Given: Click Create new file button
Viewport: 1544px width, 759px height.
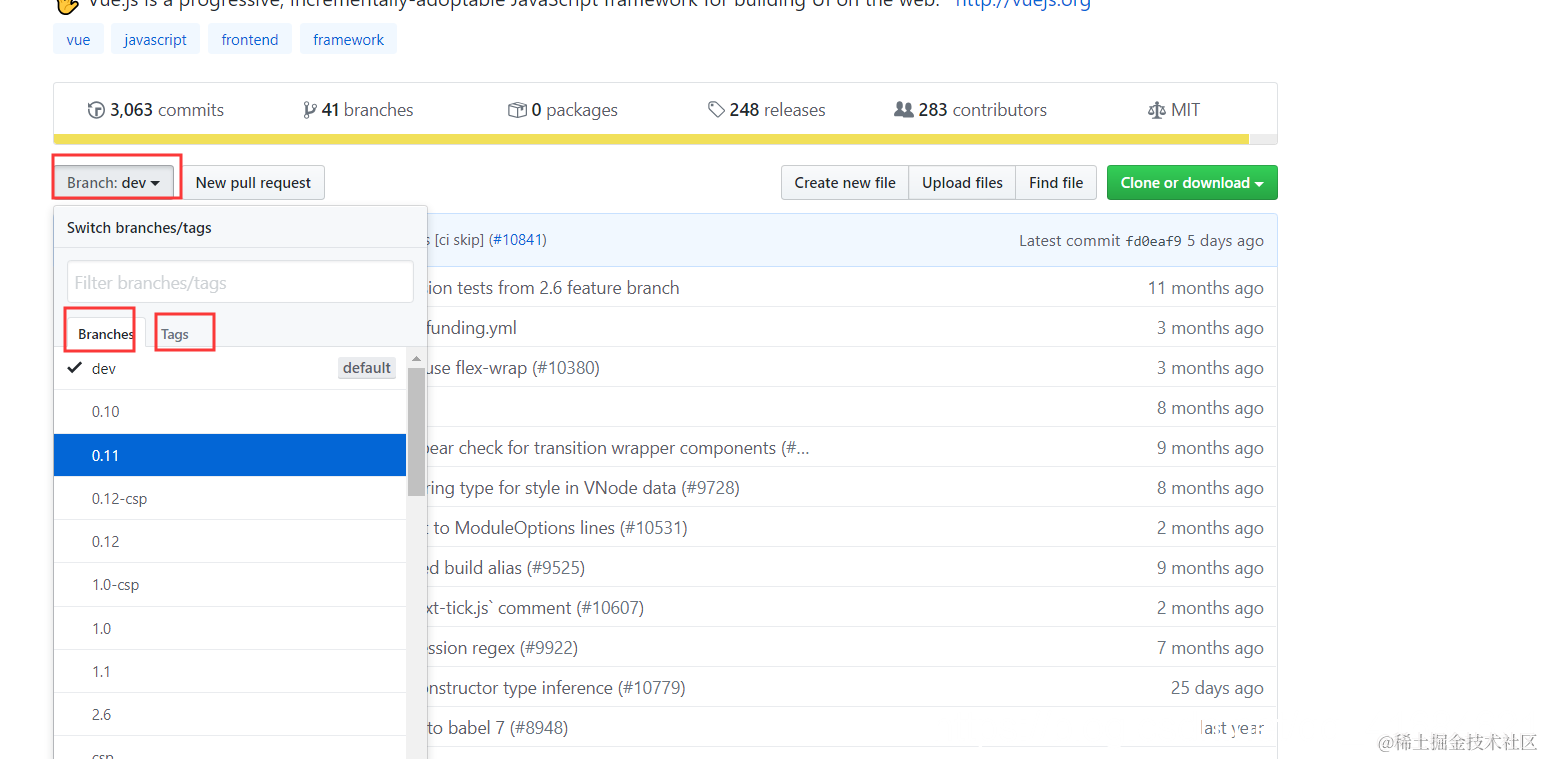Looking at the screenshot, I should 845,183.
